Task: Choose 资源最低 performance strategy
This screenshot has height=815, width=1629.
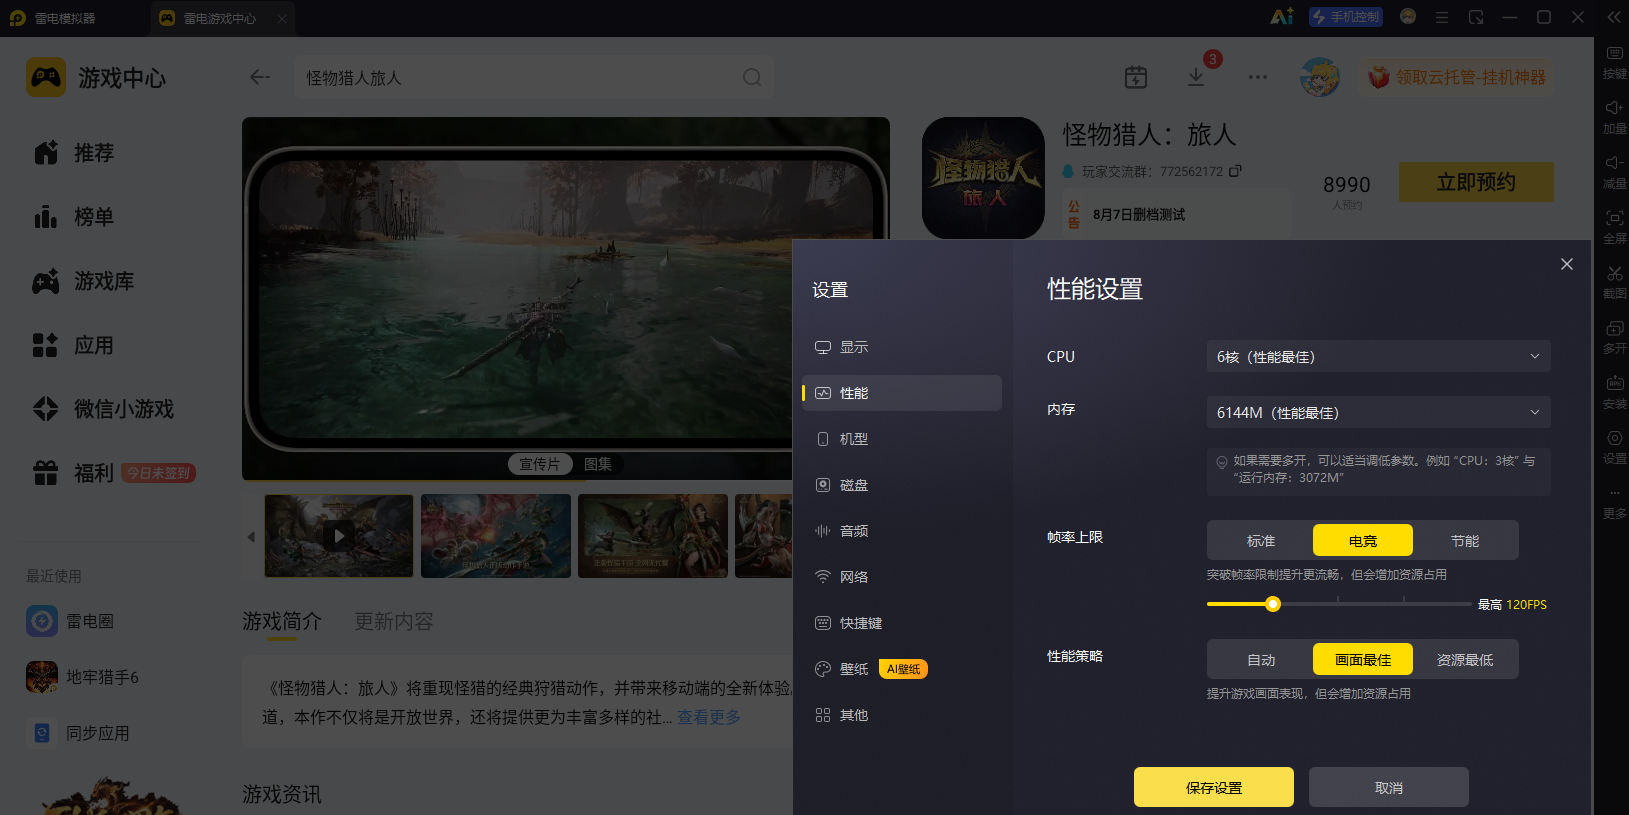Action: pos(1465,659)
